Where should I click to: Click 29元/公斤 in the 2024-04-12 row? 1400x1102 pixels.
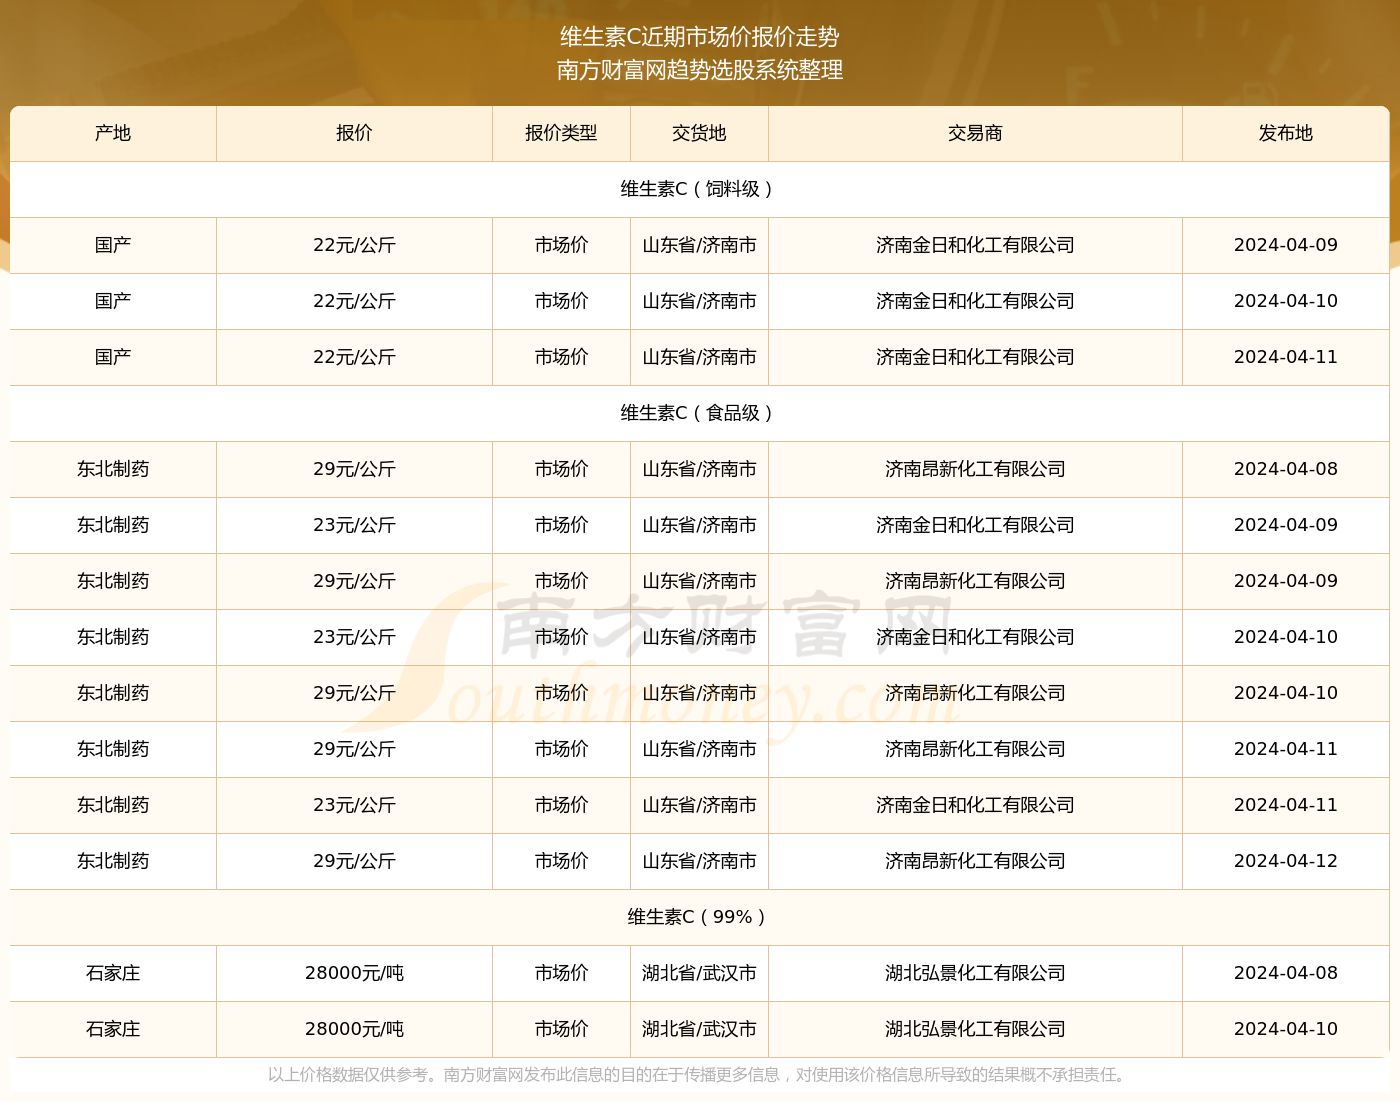(354, 861)
